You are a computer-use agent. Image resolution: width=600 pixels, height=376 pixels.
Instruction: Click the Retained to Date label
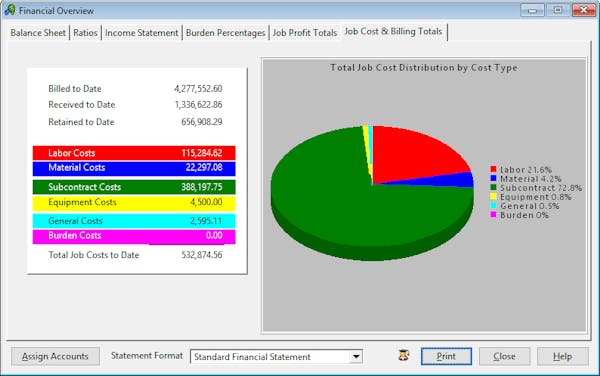tap(81, 122)
